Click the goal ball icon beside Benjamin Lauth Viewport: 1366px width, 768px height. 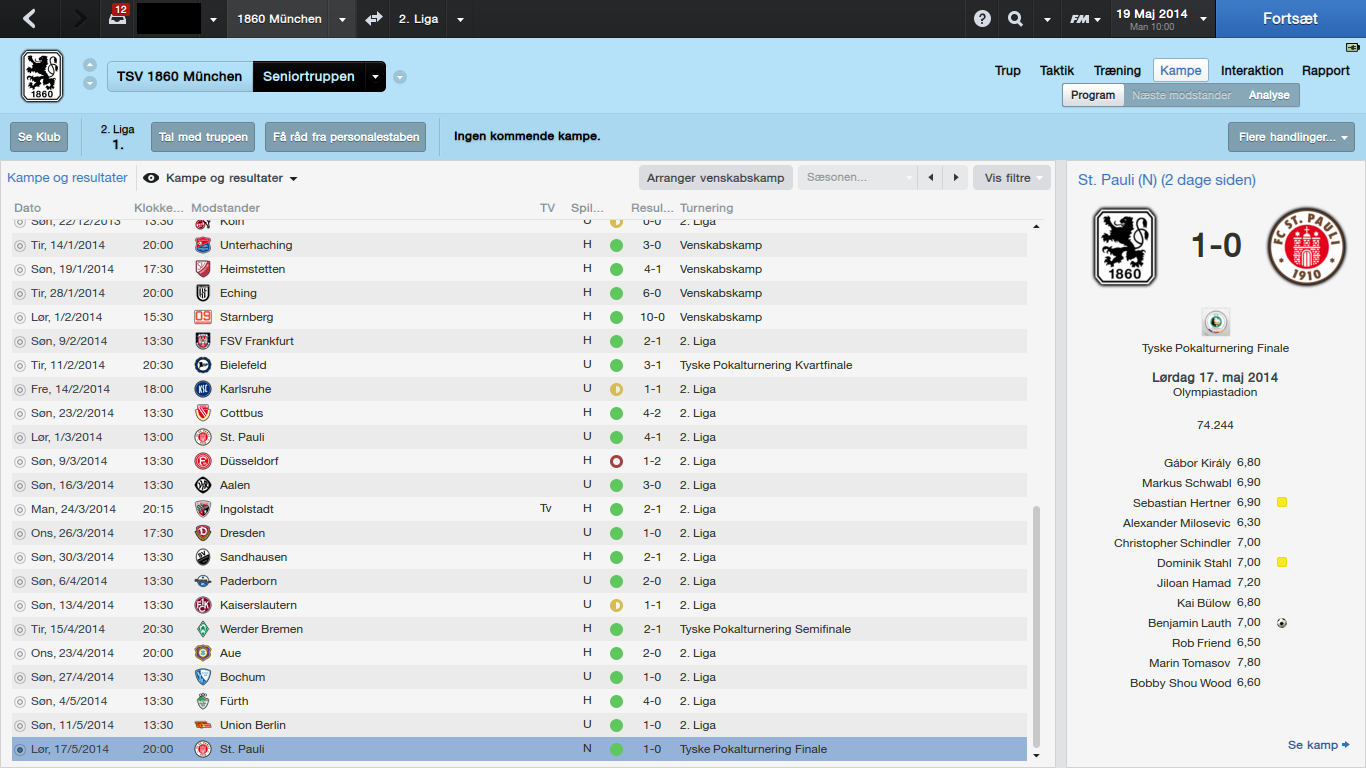coord(1282,623)
